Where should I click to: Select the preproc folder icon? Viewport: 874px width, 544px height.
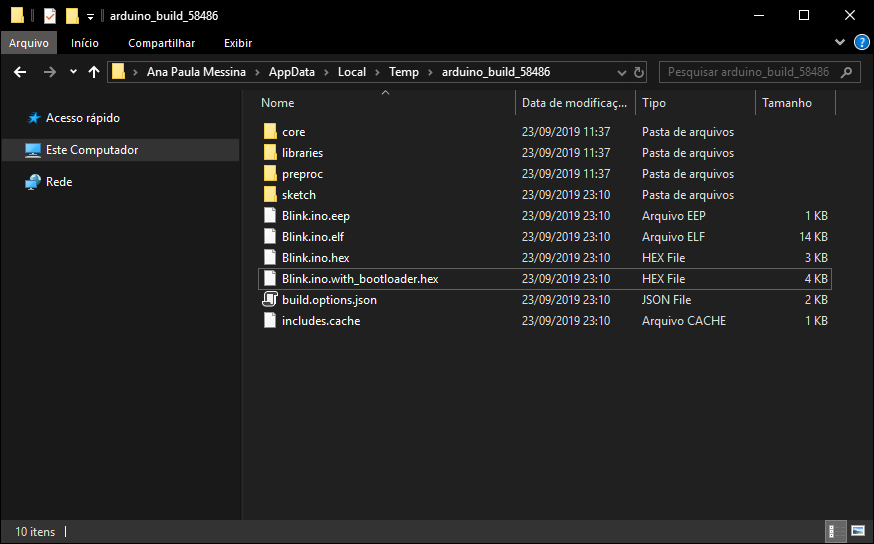coord(270,174)
